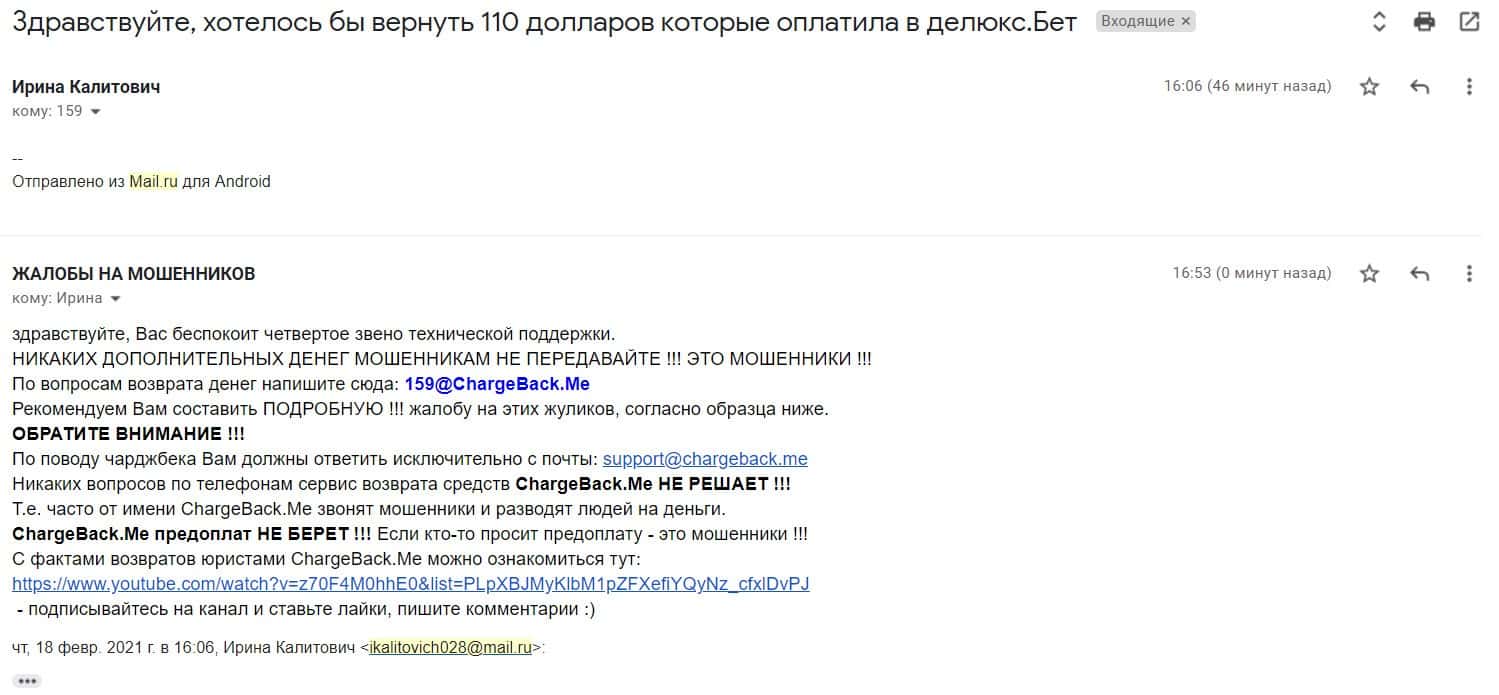
Task: Open more options for Ирина's message
Action: tap(1469, 87)
